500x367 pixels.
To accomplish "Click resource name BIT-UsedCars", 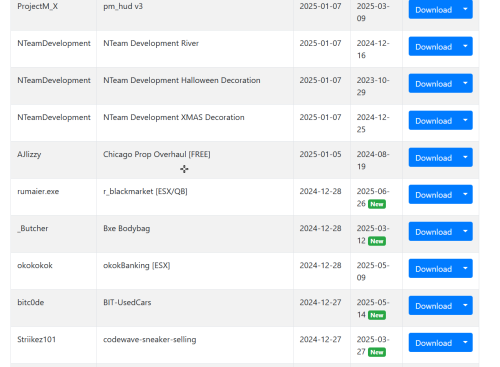I will click(x=127, y=302).
